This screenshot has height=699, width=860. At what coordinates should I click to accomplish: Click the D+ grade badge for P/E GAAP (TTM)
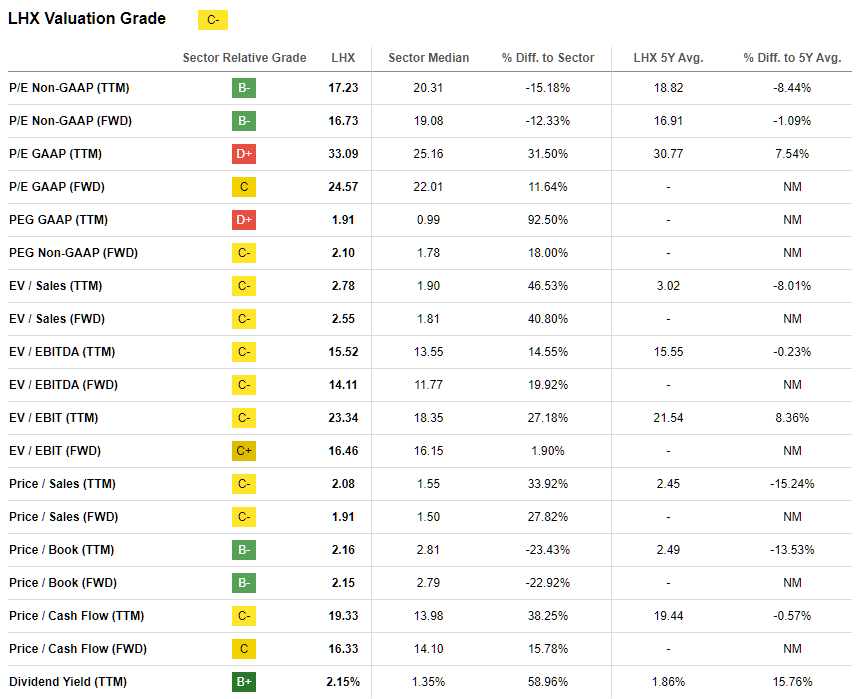tap(244, 154)
